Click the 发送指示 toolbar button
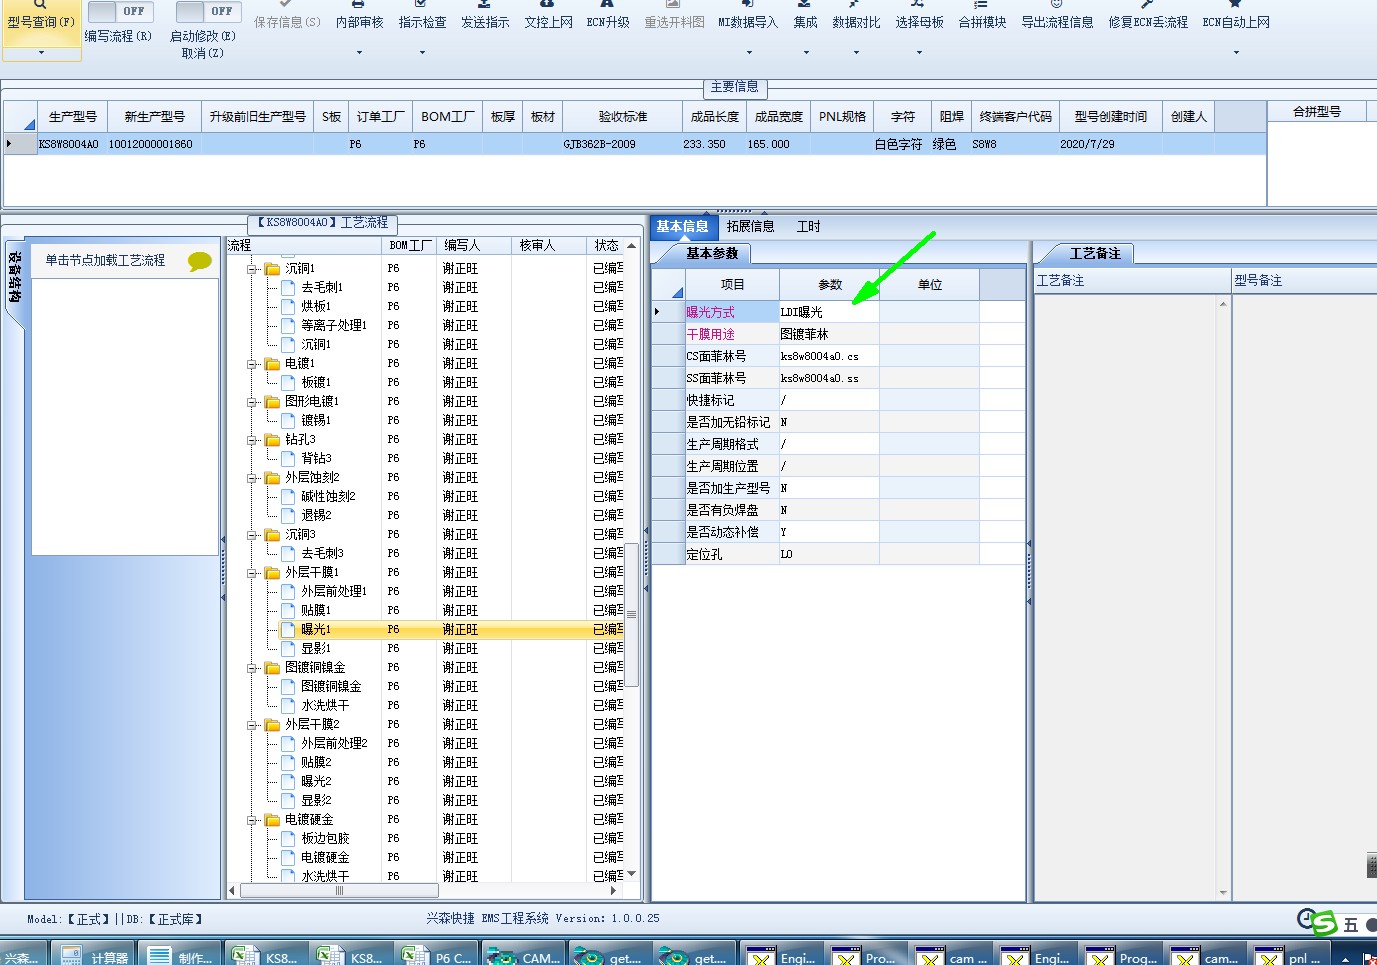1377x965 pixels. (x=485, y=16)
